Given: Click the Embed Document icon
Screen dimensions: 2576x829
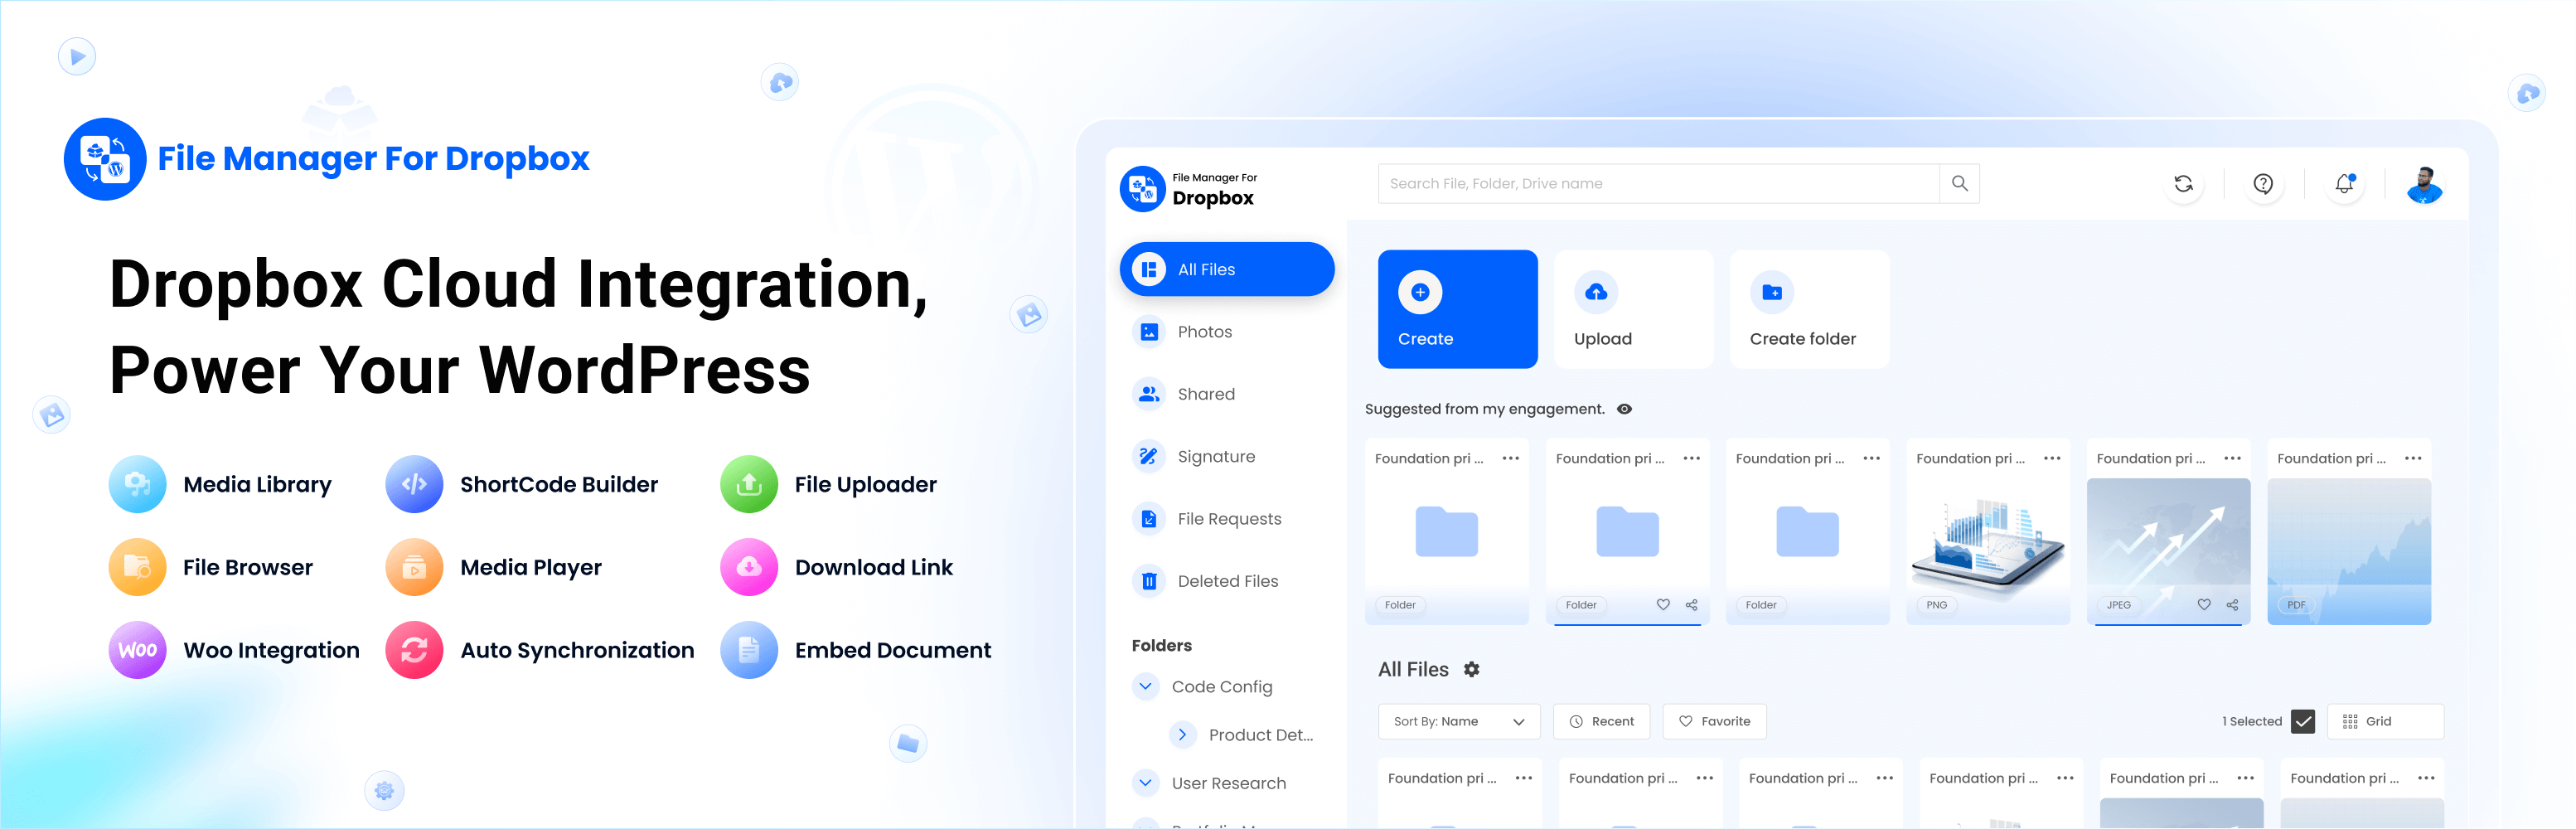Looking at the screenshot, I should click(x=749, y=650).
